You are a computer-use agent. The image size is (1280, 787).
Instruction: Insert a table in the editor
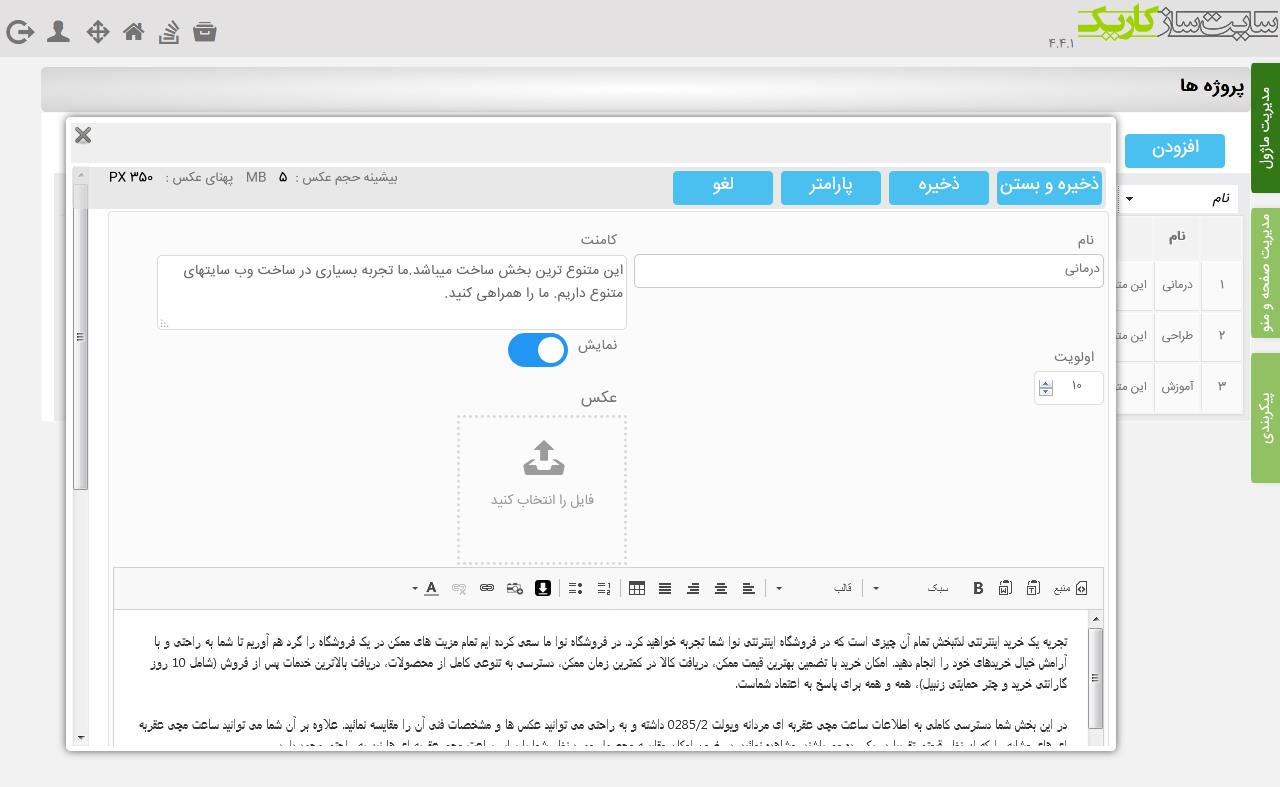coord(637,588)
